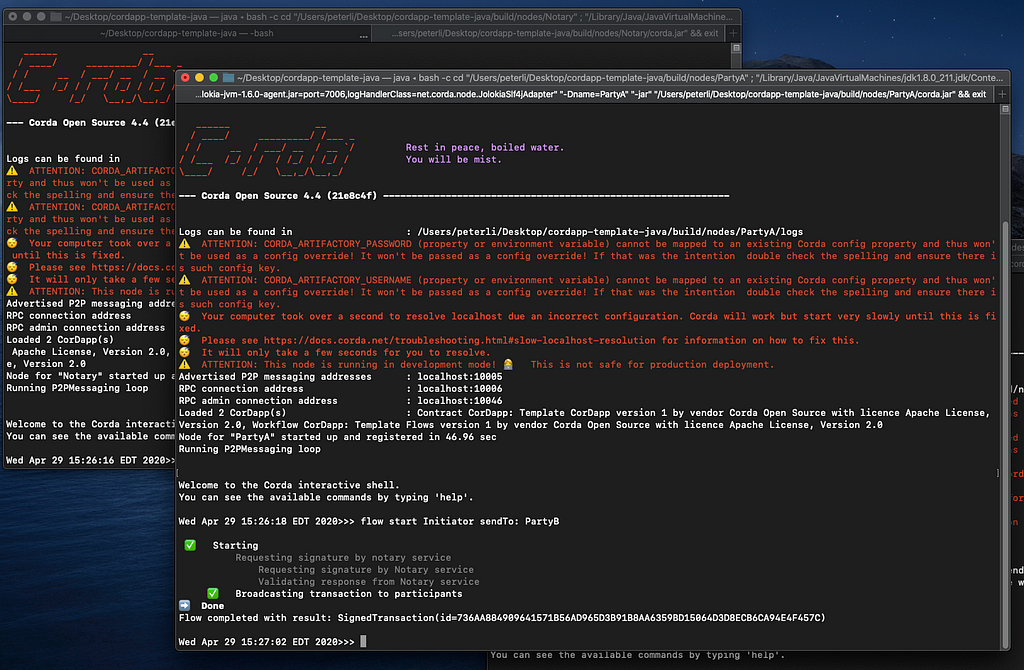Click 'Node for "Notary" started up' in Notary window

90,376
